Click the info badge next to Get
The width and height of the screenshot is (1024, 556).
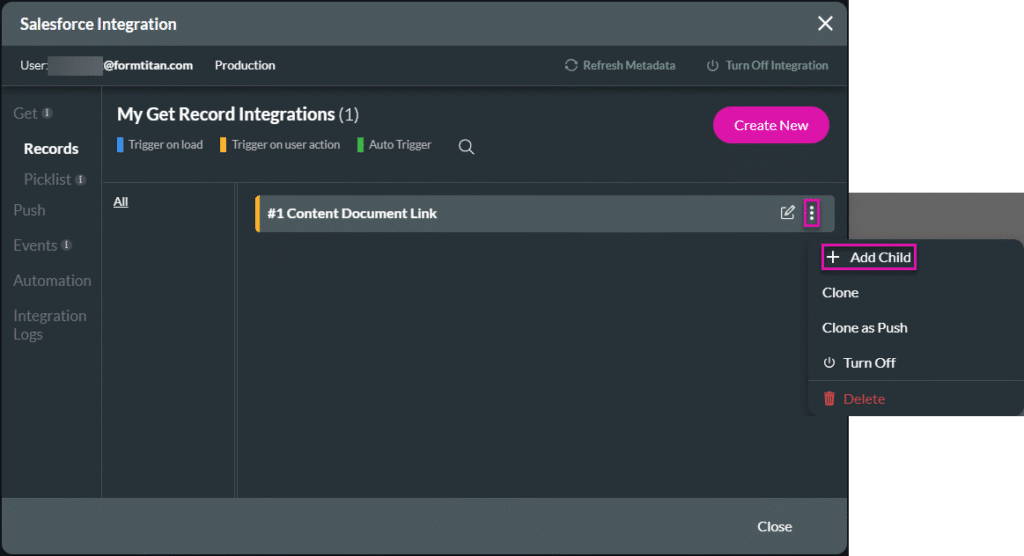click(47, 113)
